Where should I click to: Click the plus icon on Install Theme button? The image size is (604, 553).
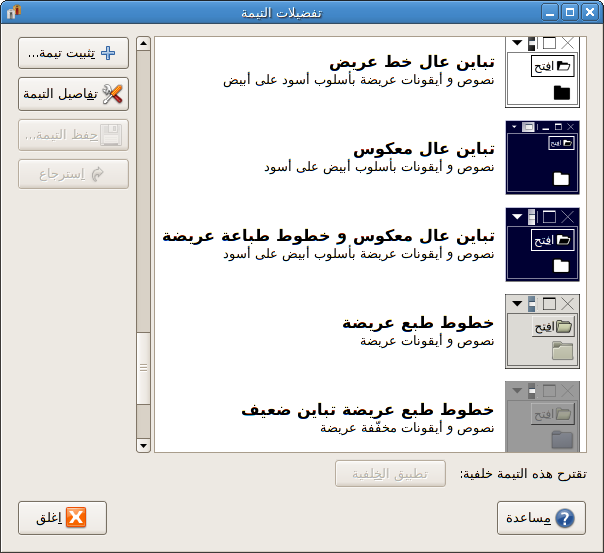tap(109, 53)
